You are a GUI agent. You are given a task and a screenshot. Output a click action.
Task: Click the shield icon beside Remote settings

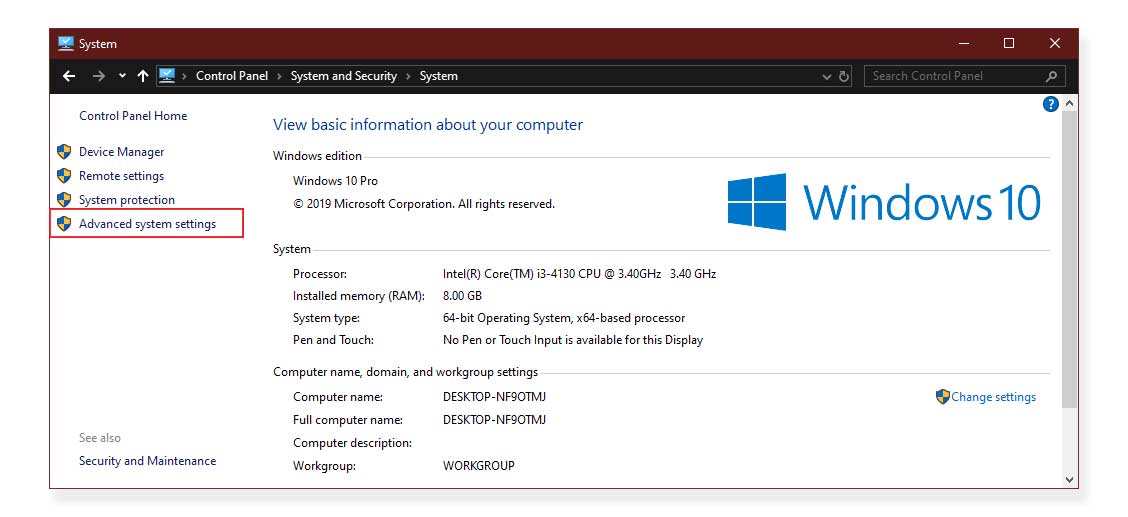point(64,175)
